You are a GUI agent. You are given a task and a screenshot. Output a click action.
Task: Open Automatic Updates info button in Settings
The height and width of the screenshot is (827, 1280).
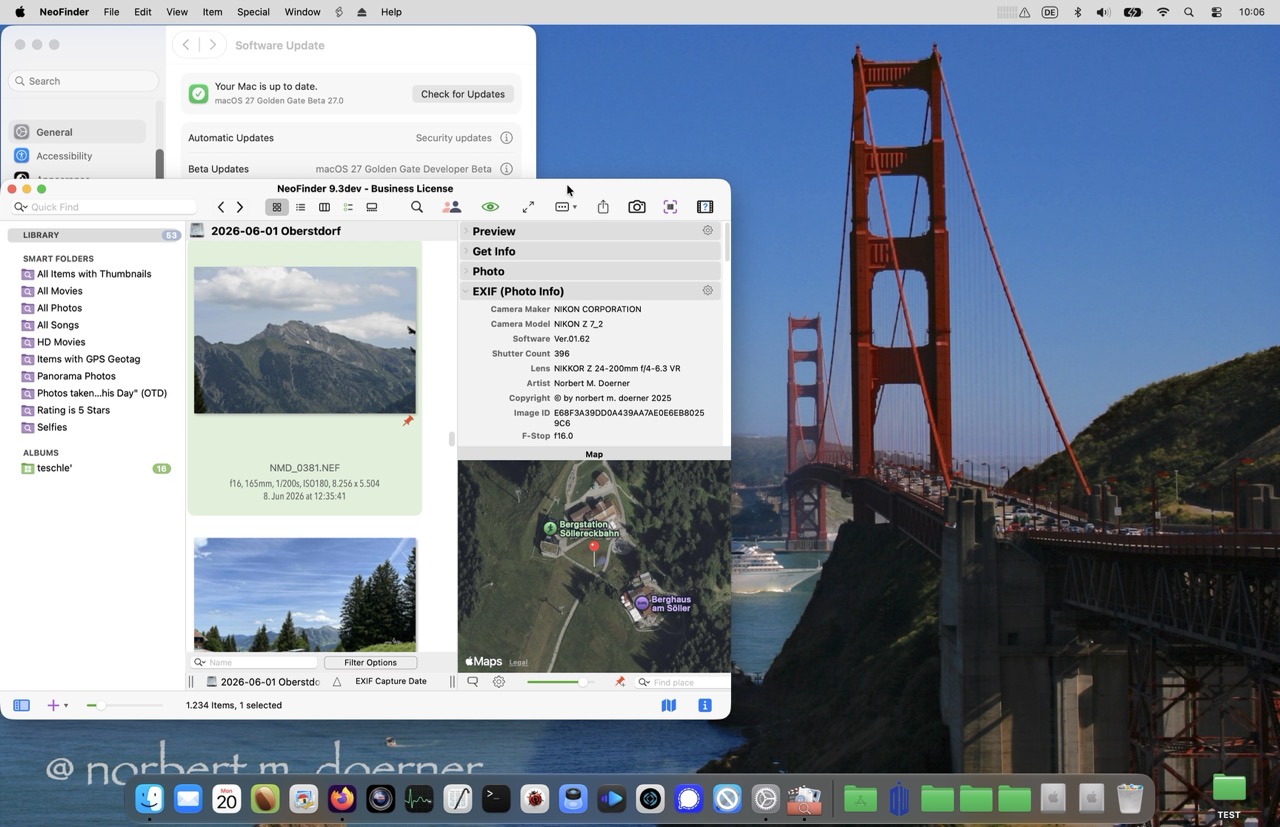click(506, 138)
